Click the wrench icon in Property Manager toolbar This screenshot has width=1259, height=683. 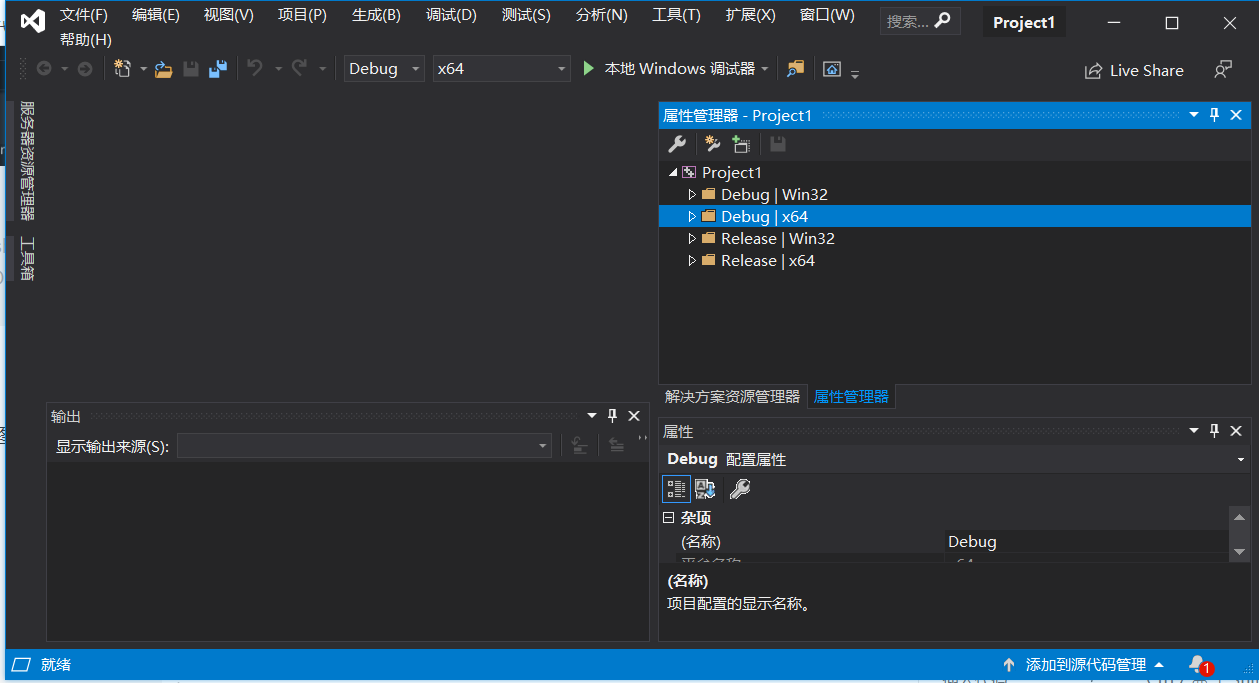click(x=677, y=144)
